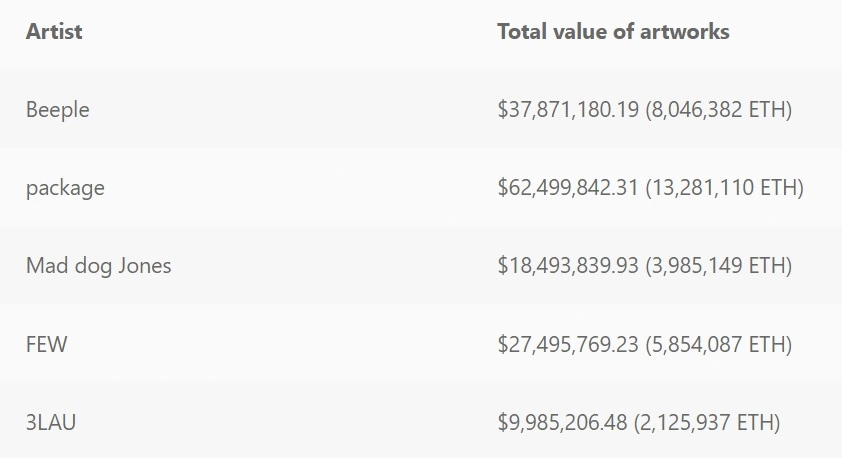Click the Total value of artworks header
Image resolution: width=842 pixels, height=458 pixels.
point(613,32)
